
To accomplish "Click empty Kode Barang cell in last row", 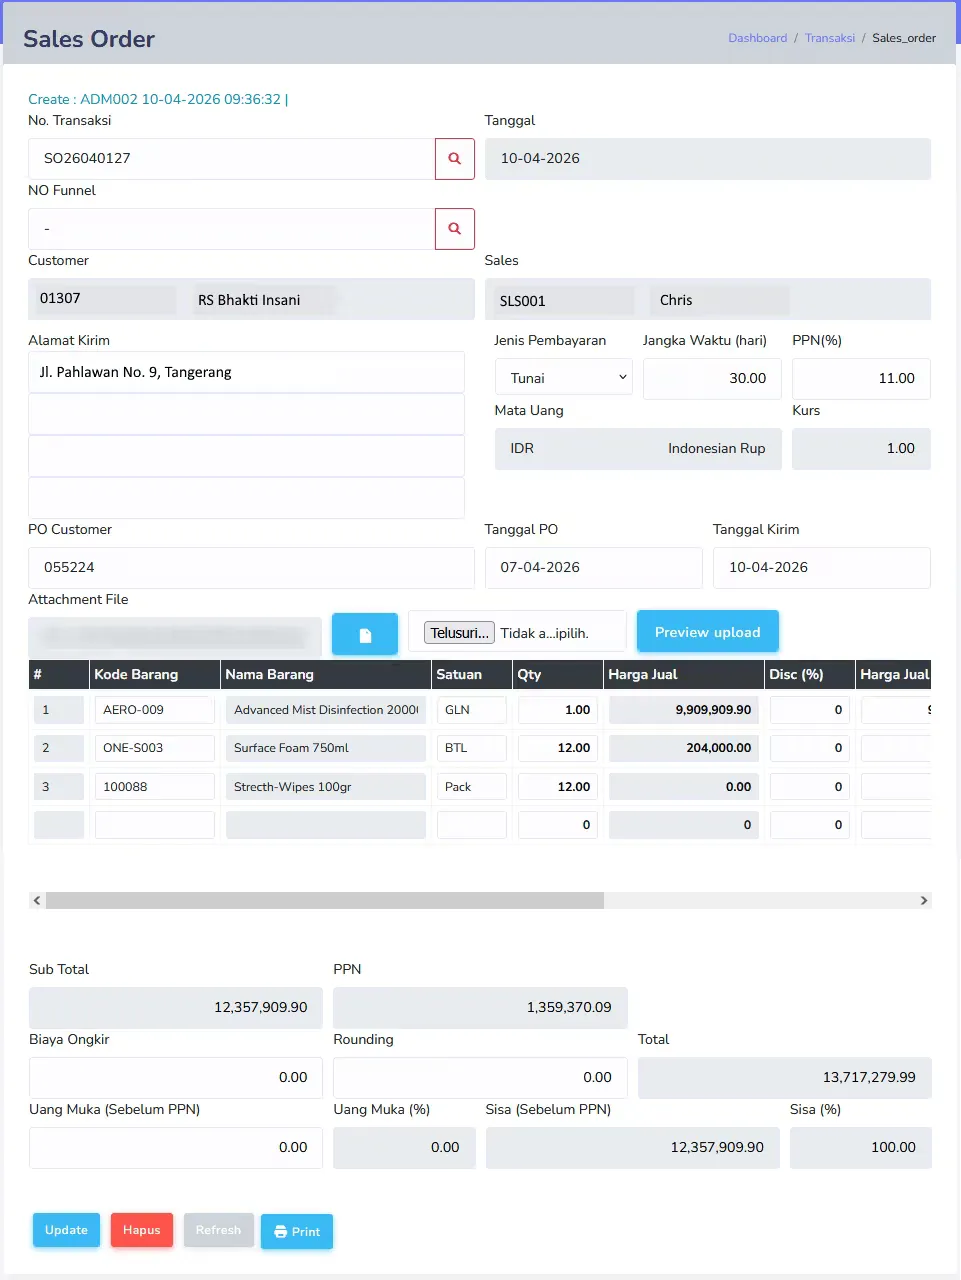I will pos(154,825).
